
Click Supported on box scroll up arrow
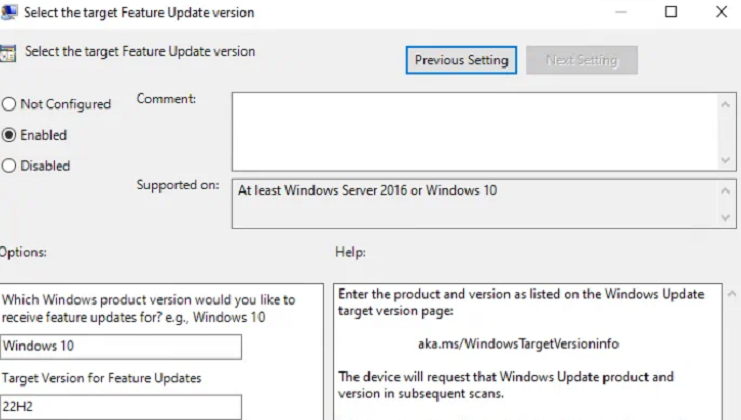pos(726,191)
